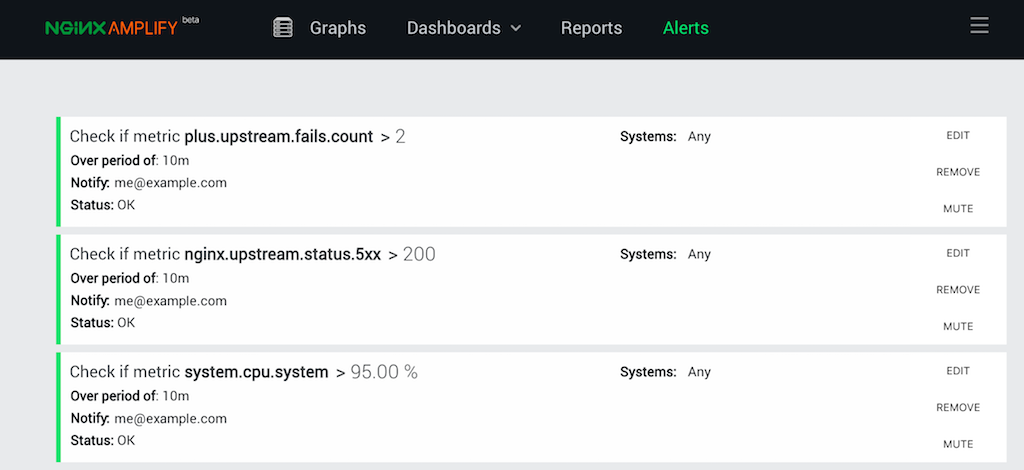This screenshot has width=1024, height=470.
Task: Mute the nginx.upstream.status.5xx alert
Action: [958, 327]
